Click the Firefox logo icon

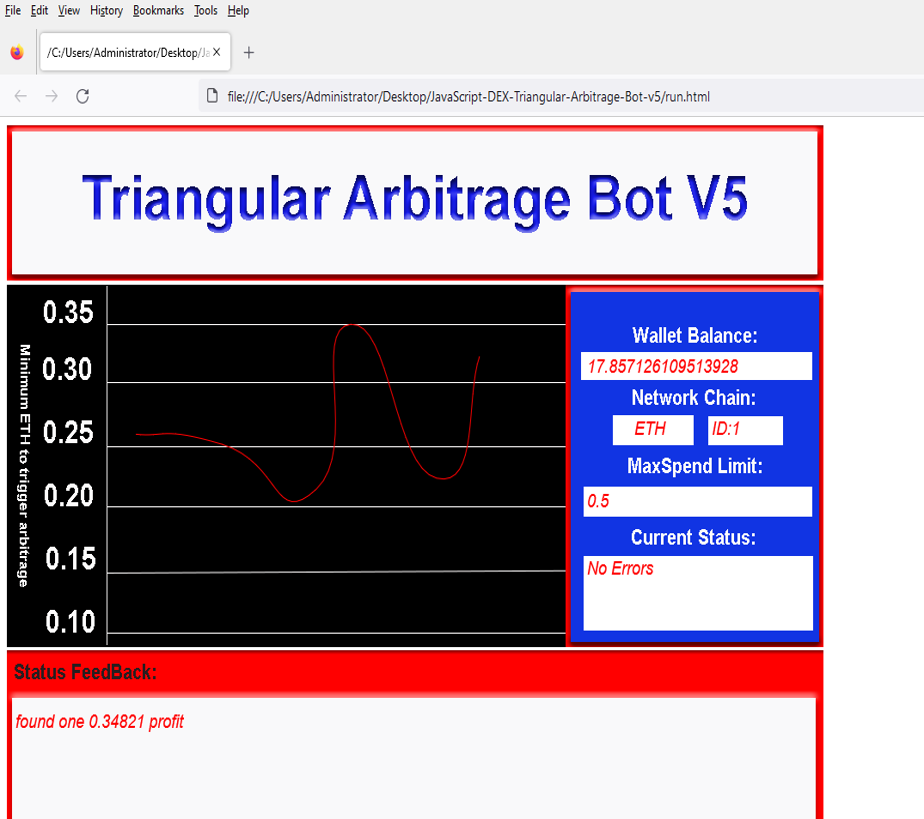click(x=16, y=52)
